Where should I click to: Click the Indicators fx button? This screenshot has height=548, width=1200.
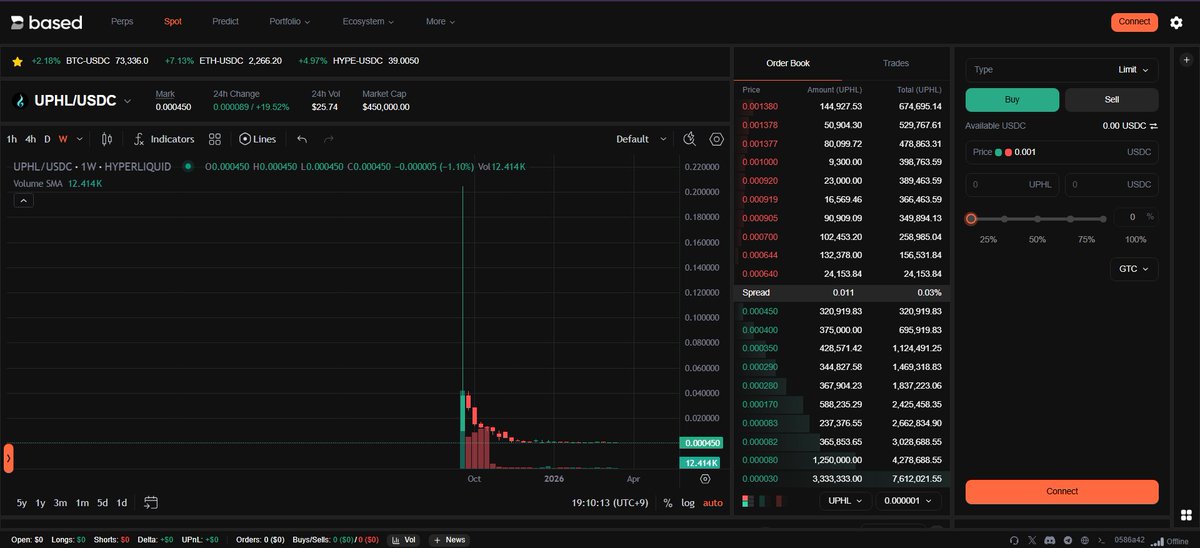pos(164,139)
